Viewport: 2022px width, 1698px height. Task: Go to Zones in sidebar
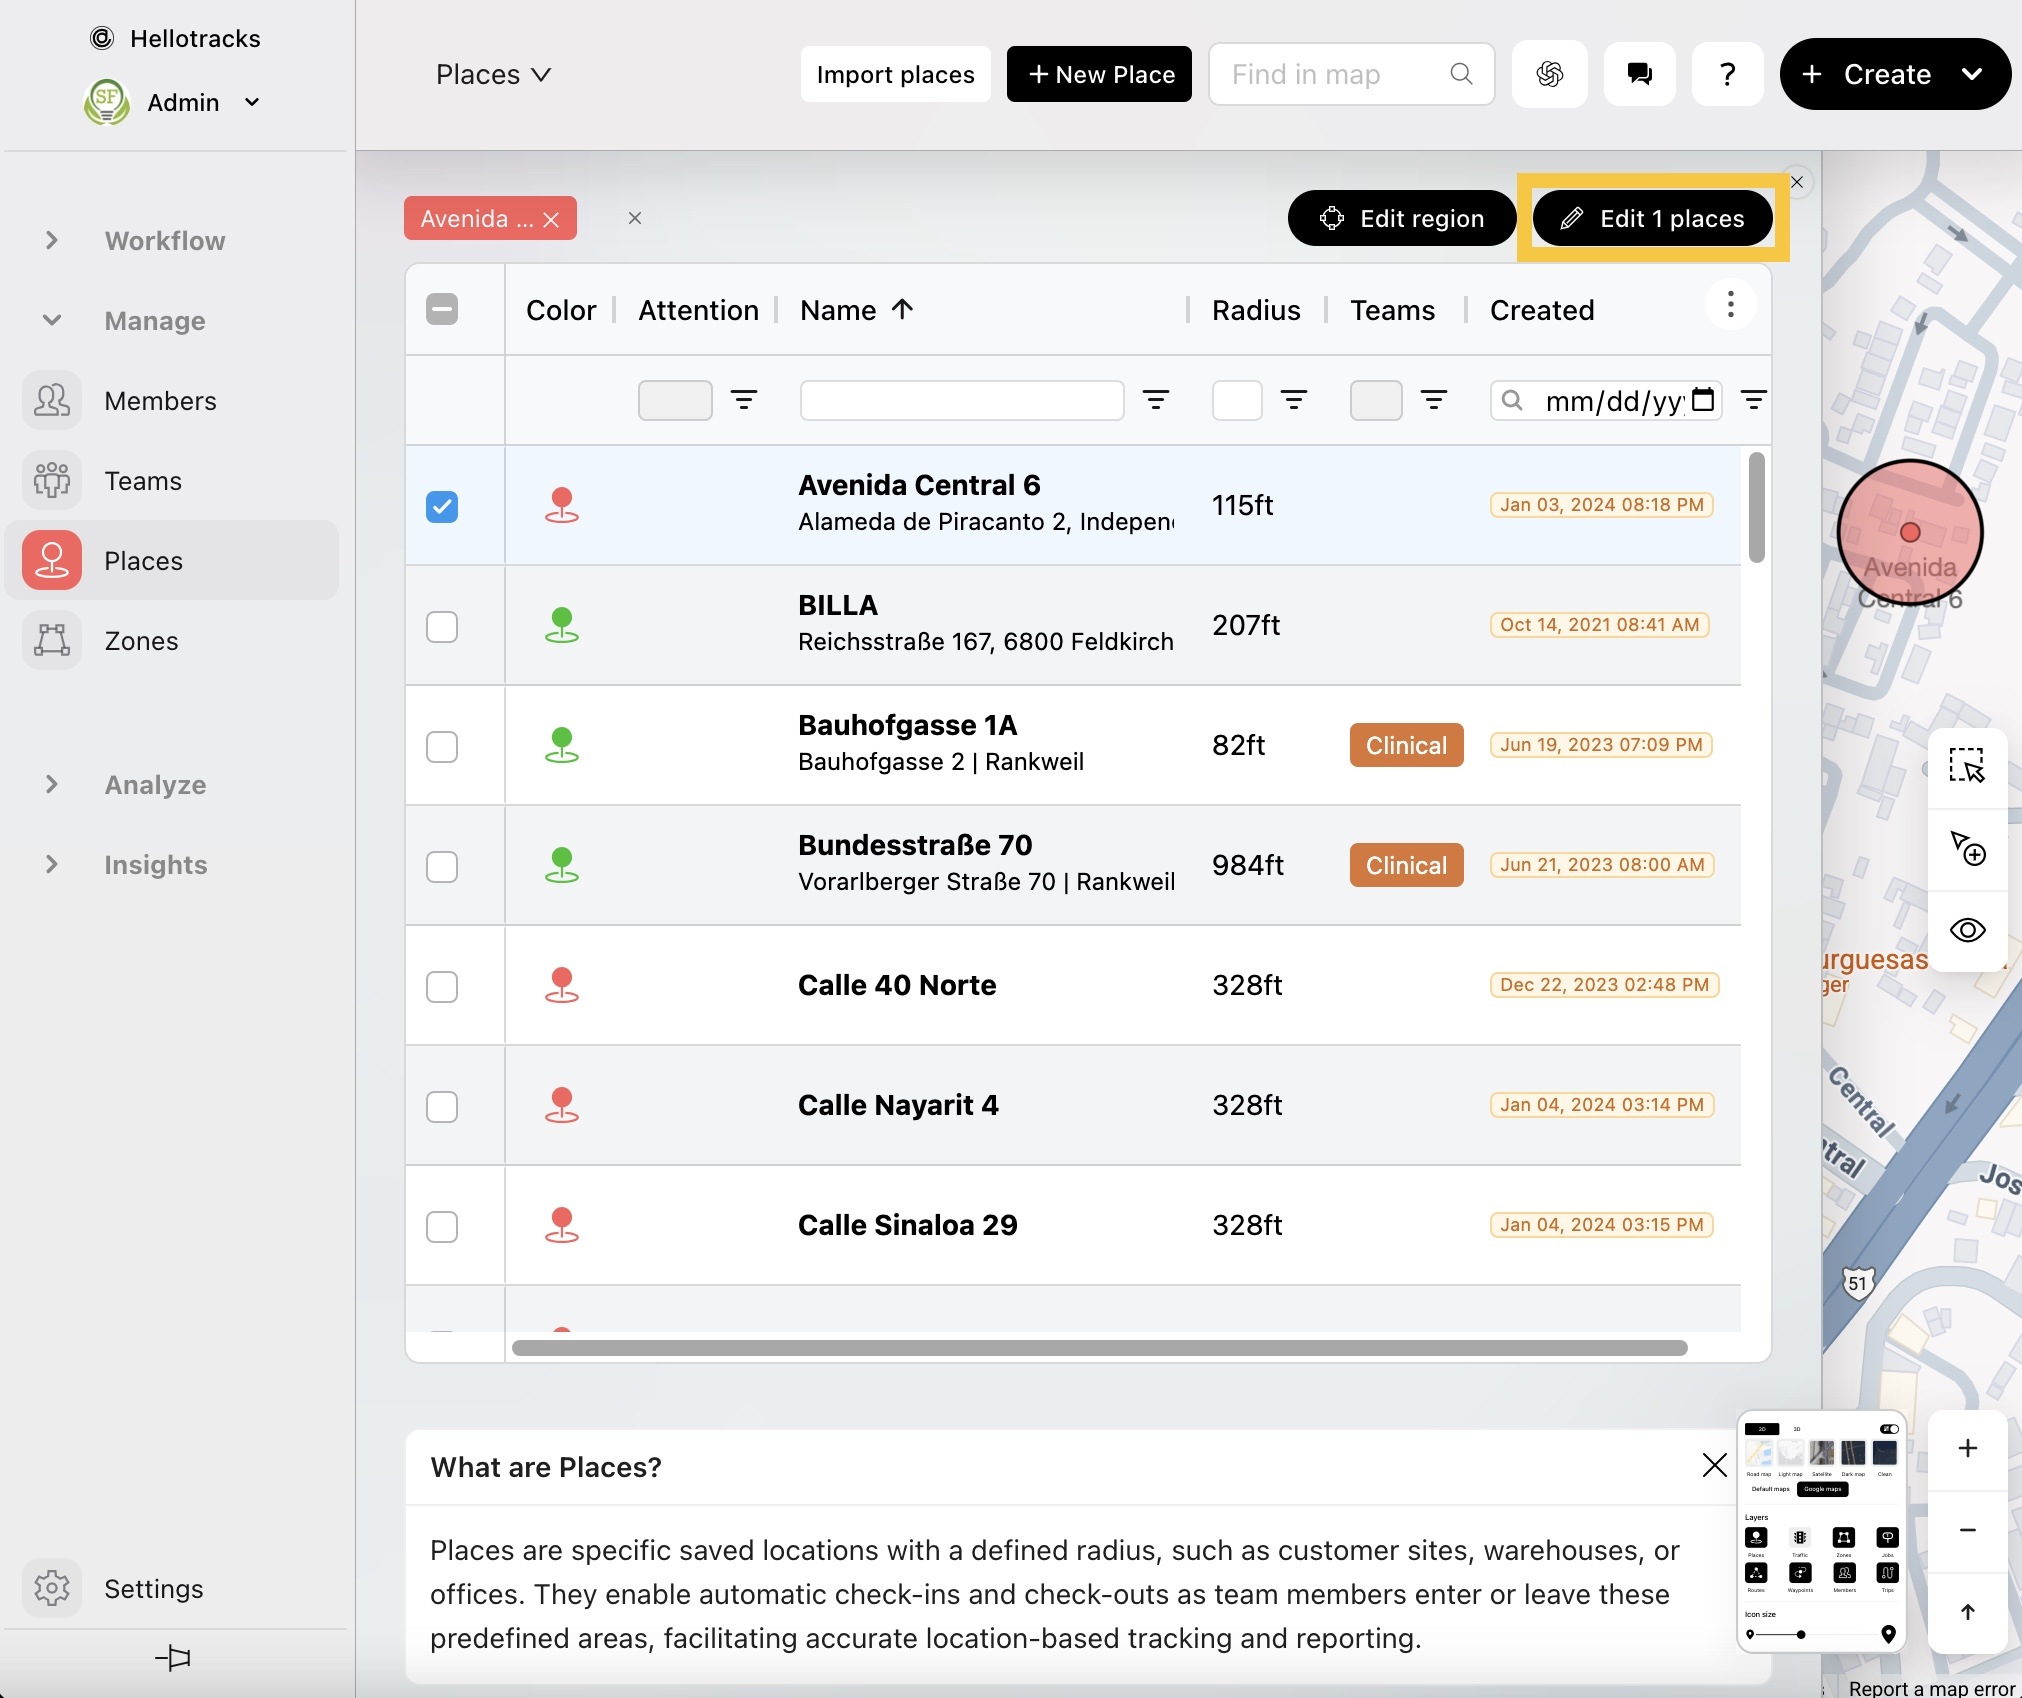(x=141, y=641)
